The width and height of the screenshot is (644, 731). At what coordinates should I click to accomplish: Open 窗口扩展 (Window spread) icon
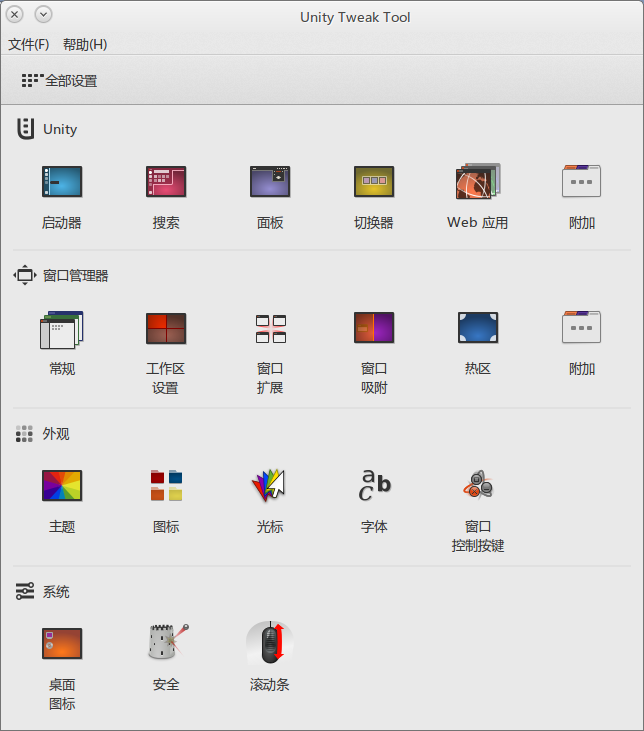[270, 328]
